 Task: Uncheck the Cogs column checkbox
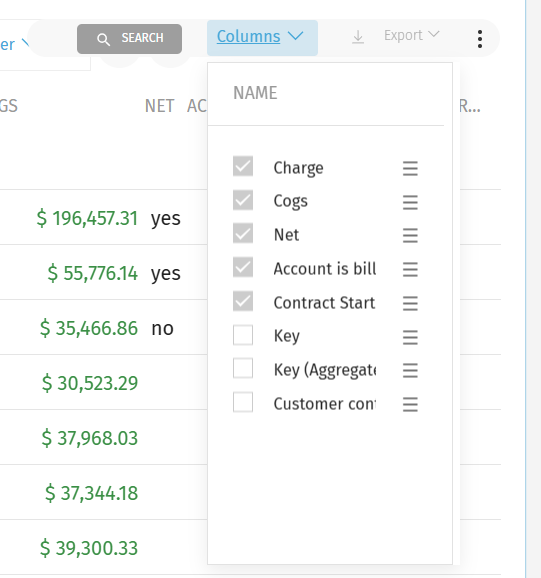[x=243, y=200]
